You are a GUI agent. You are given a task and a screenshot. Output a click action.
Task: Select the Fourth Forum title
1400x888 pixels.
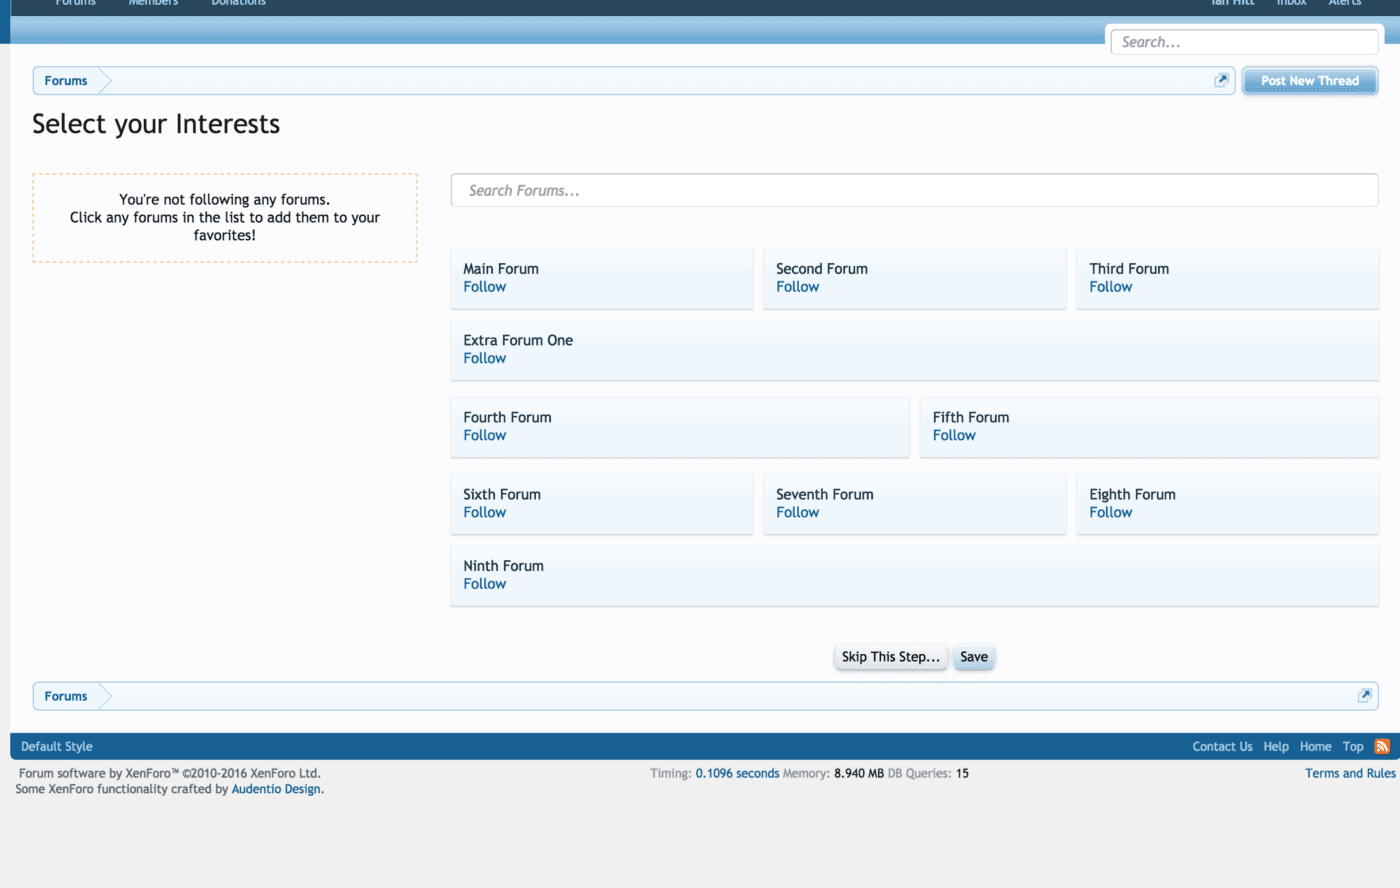507,417
